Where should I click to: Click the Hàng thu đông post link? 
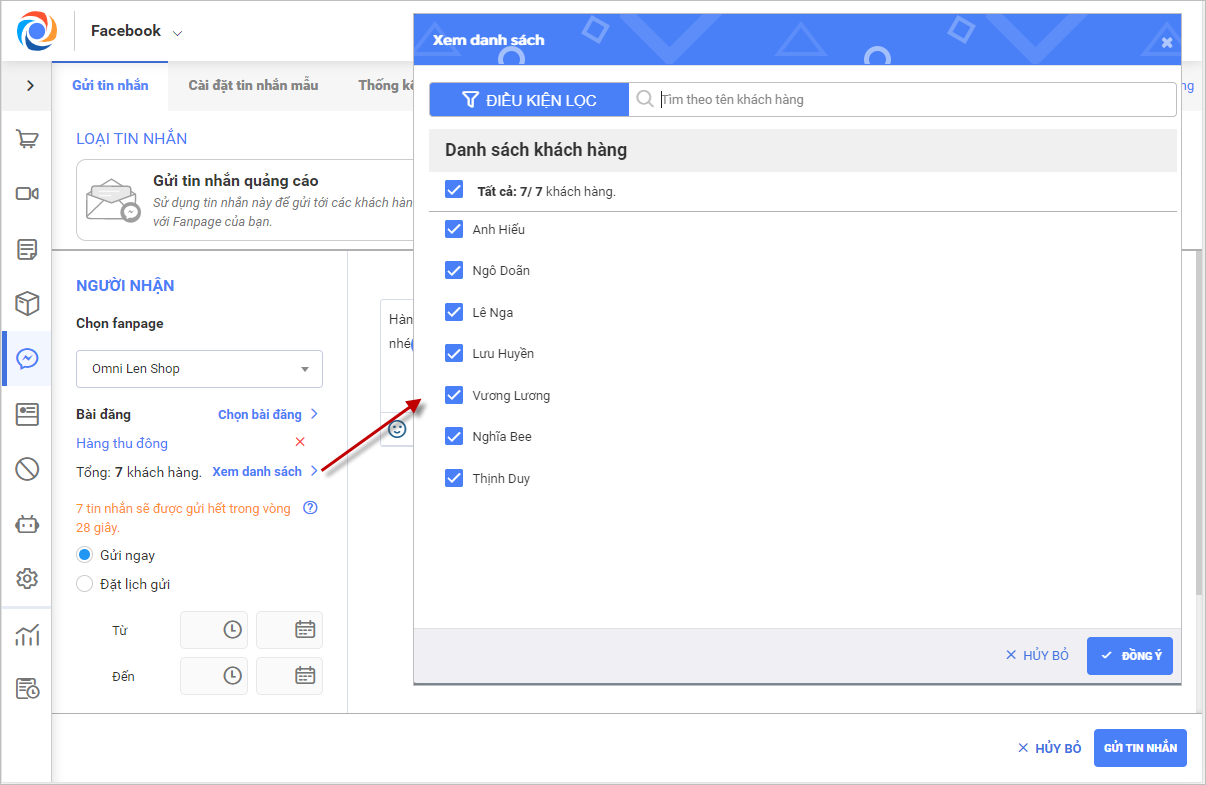pos(122,443)
